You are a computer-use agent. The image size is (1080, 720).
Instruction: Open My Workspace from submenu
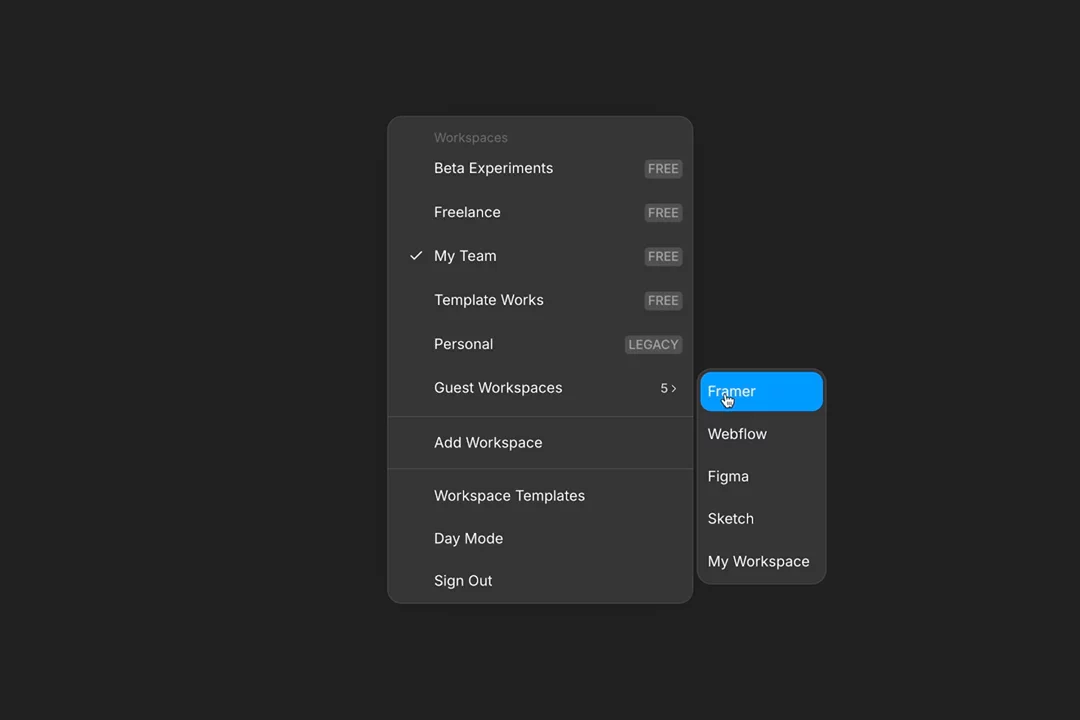pyautogui.click(x=761, y=562)
